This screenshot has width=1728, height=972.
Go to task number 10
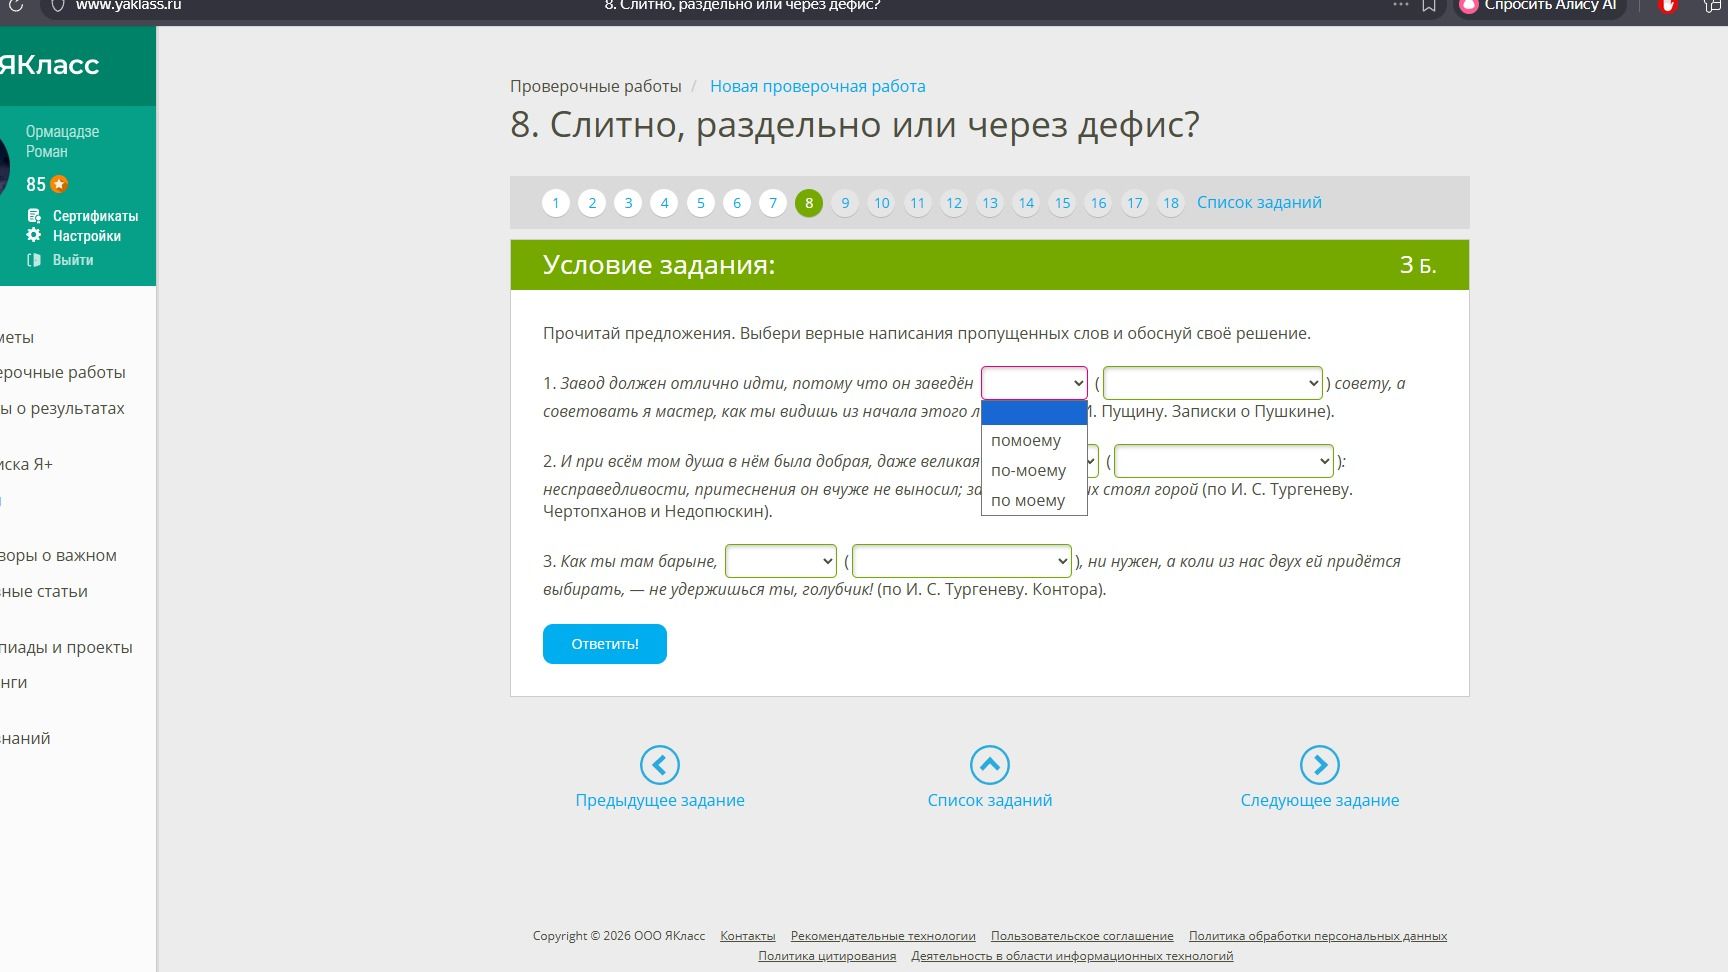point(881,203)
